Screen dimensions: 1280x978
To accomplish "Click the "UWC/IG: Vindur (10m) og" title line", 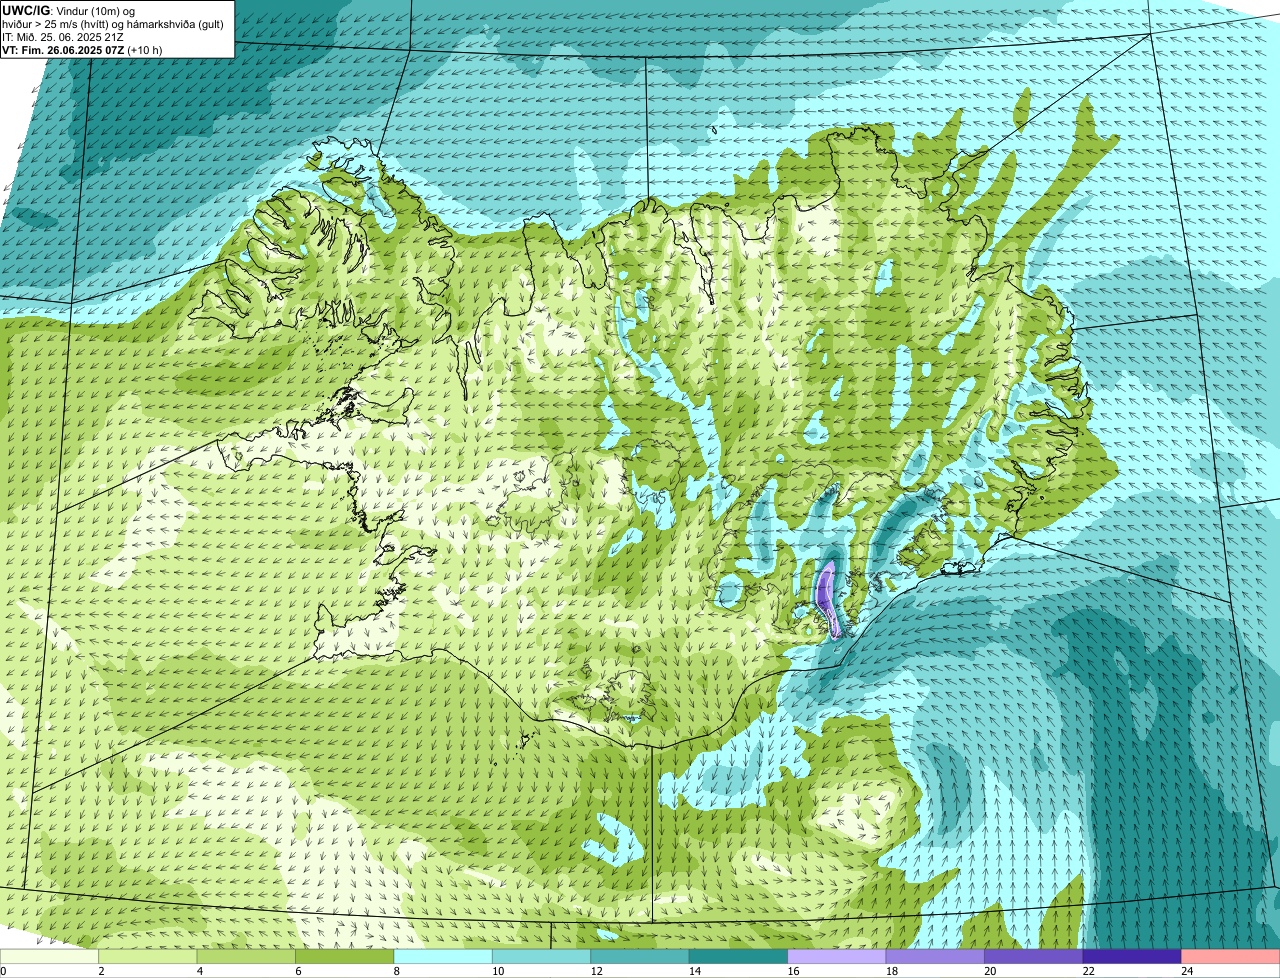I will [x=68, y=10].
